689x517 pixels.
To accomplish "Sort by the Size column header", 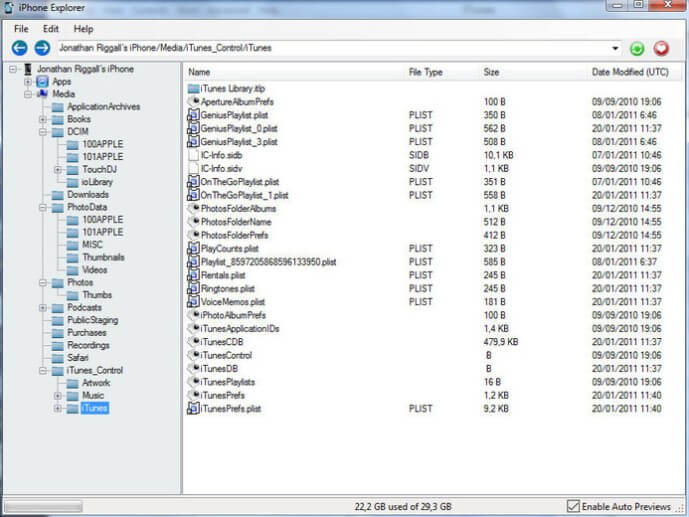I will [491, 72].
